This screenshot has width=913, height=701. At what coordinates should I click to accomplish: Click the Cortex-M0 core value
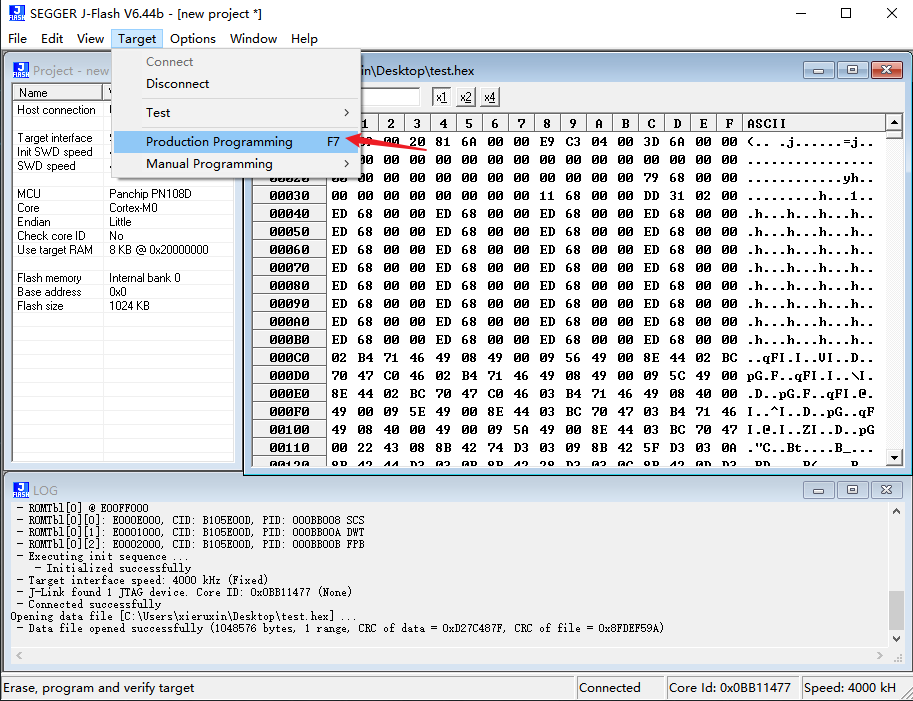[x=133, y=208]
